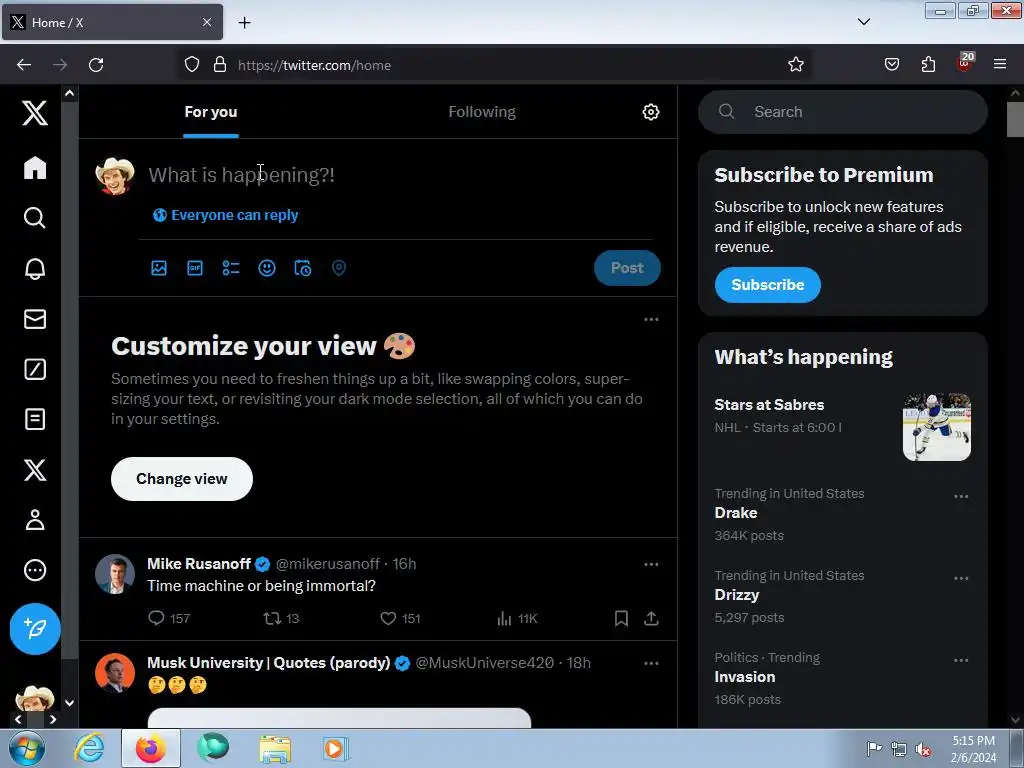1024x768 pixels.
Task: Open Mike Rusanoff profile name link
Action: pyautogui.click(x=199, y=564)
